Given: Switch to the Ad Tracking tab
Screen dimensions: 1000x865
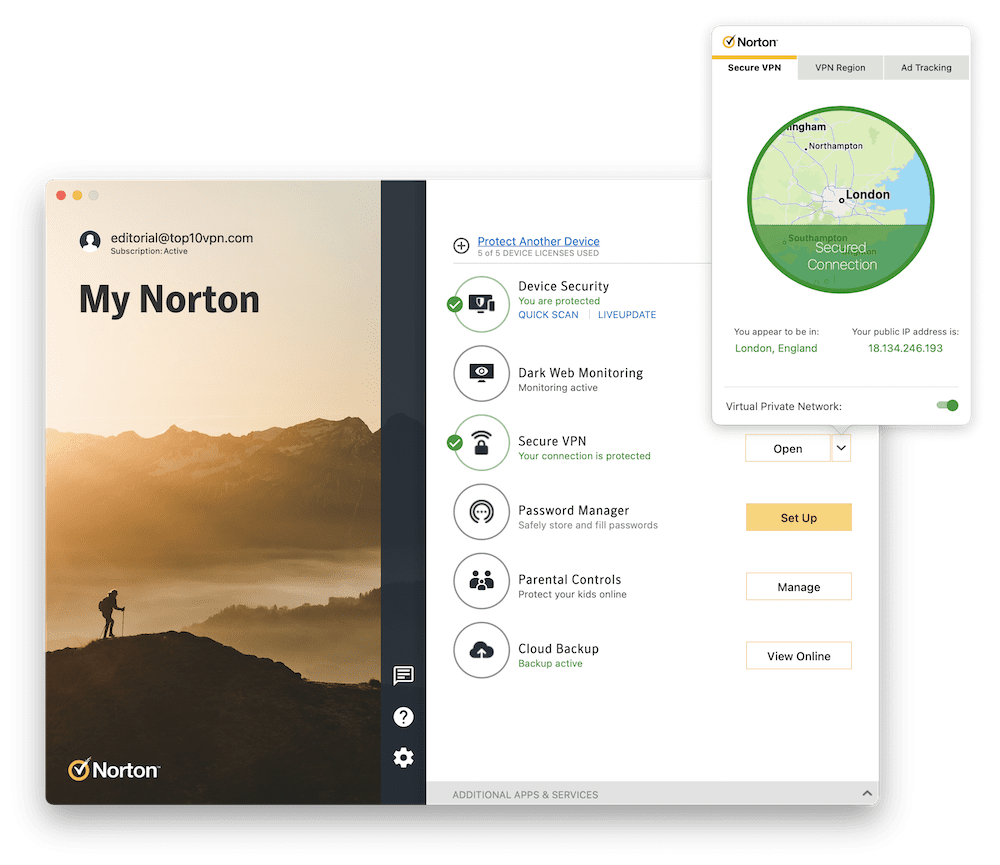Looking at the screenshot, I should [926, 68].
